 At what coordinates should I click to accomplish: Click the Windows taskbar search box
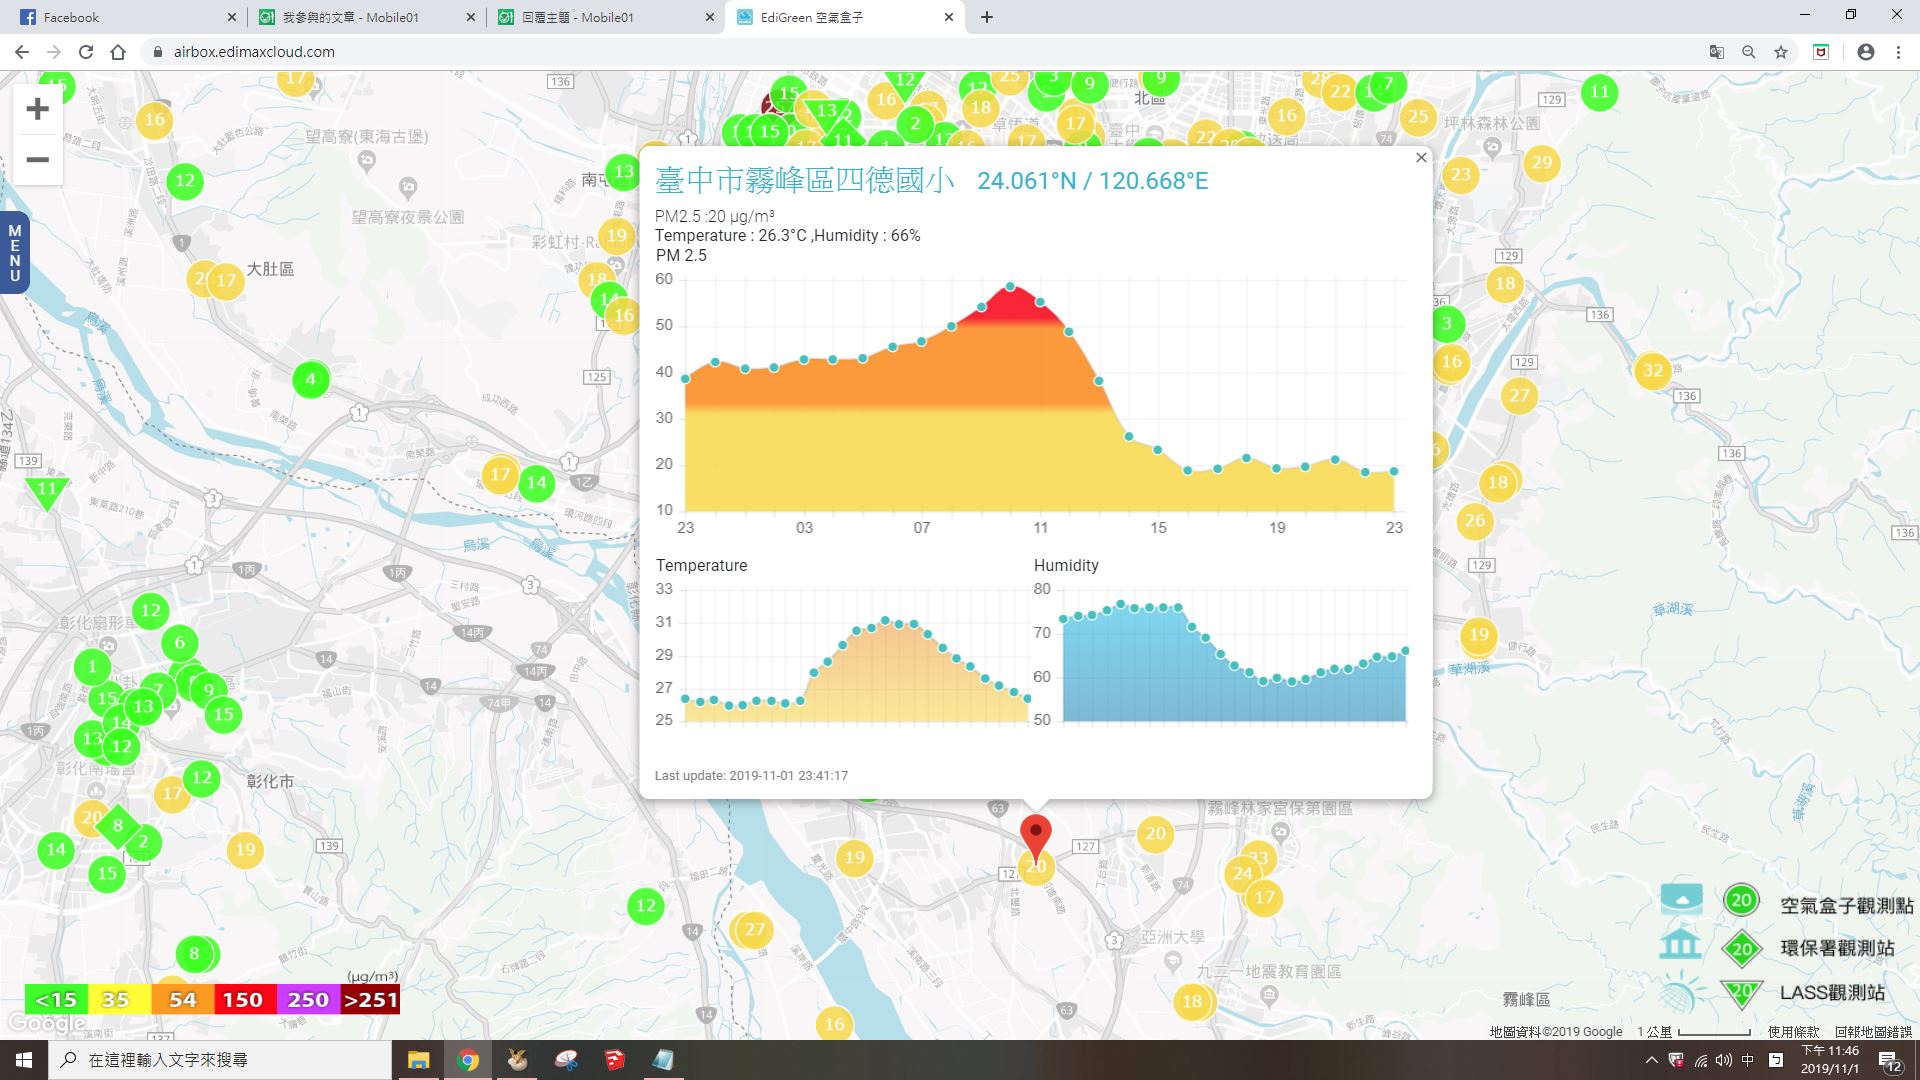[x=220, y=1060]
